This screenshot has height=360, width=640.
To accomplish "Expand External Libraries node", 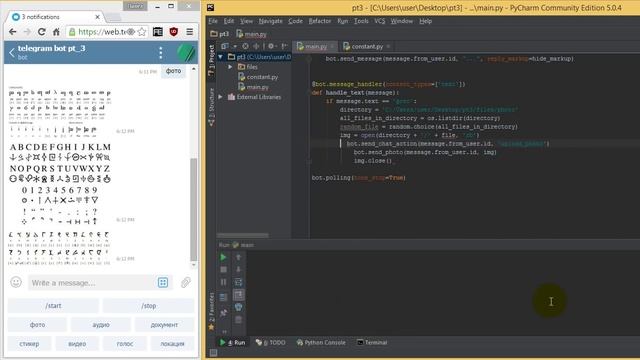I will click(221, 97).
